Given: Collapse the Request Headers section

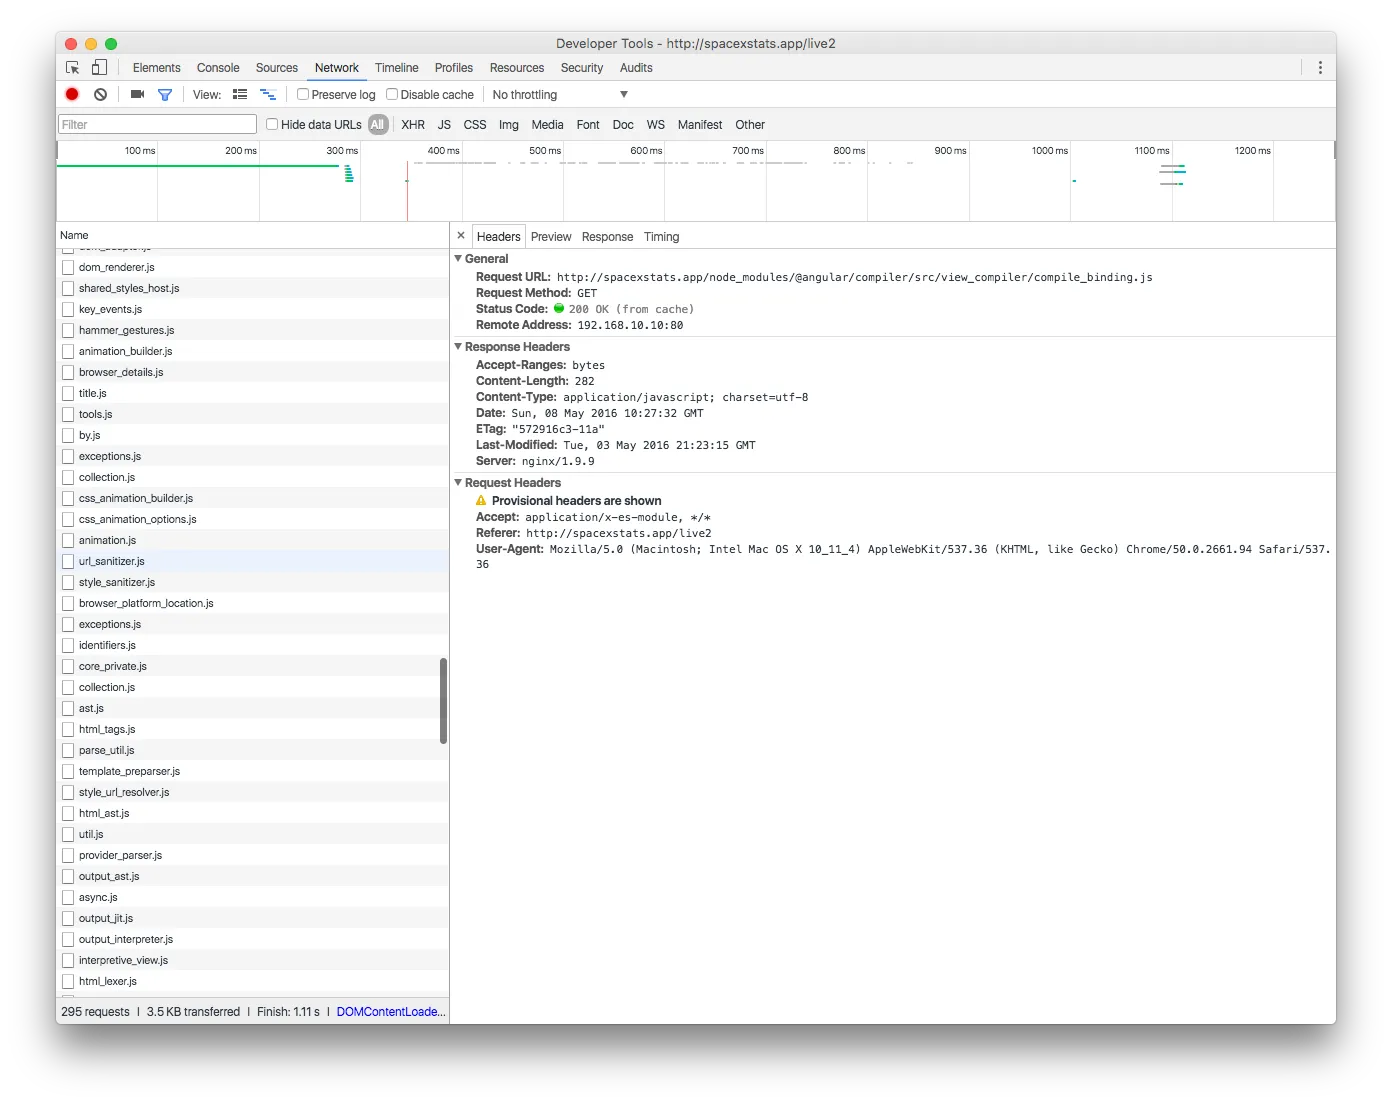Looking at the screenshot, I should click(x=459, y=482).
